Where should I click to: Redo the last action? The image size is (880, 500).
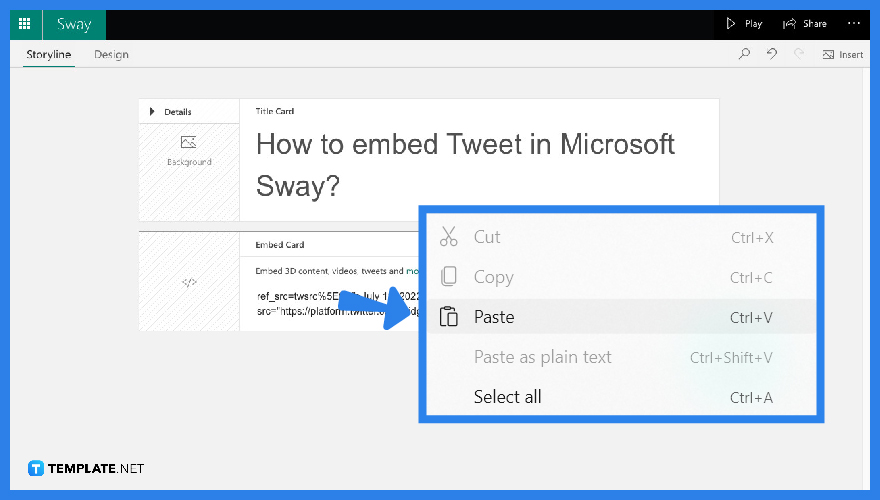pos(799,54)
